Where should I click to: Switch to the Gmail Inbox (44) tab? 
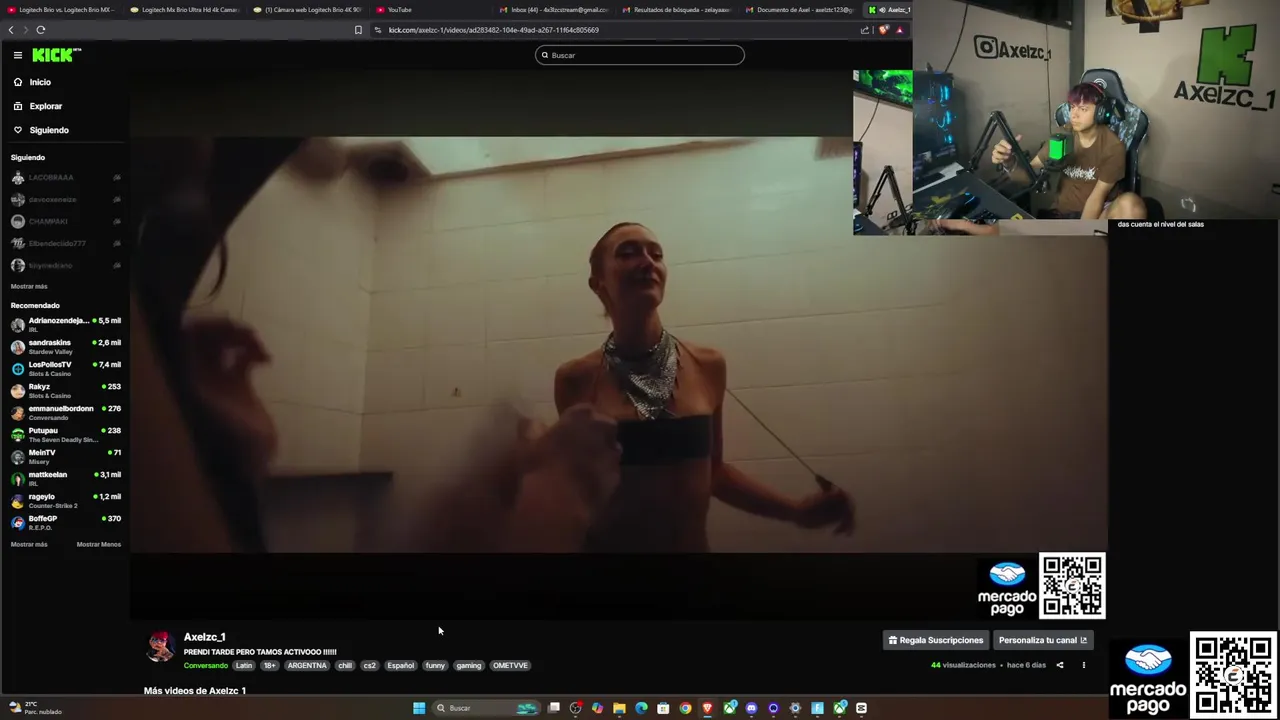[x=555, y=10]
